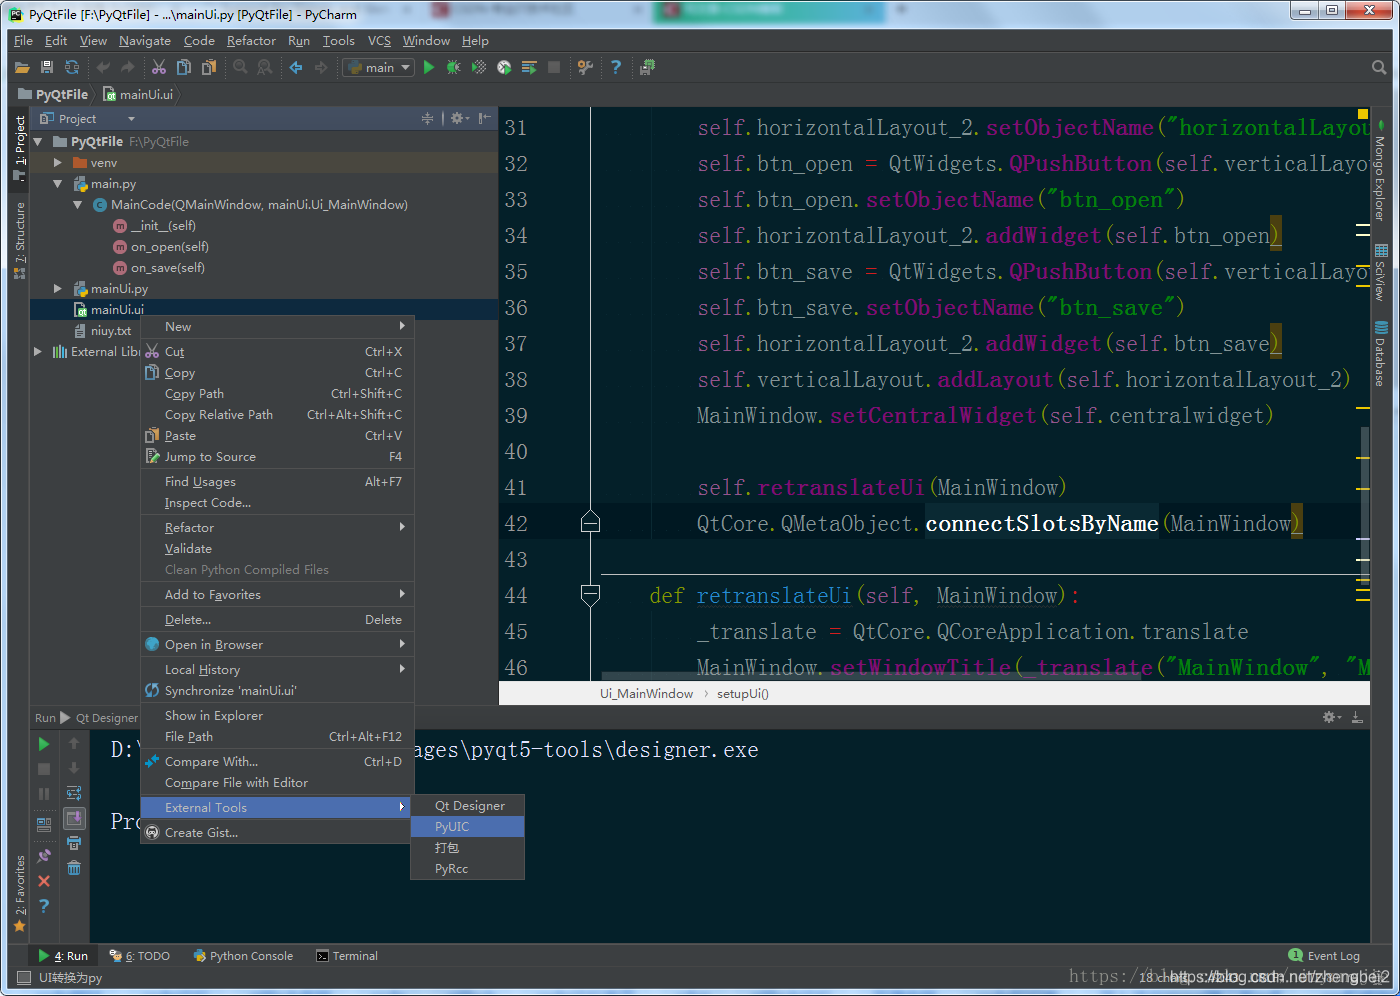Screen dimensions: 1400x996
Task: Choose Copy Path in context menu
Action: (x=277, y=394)
